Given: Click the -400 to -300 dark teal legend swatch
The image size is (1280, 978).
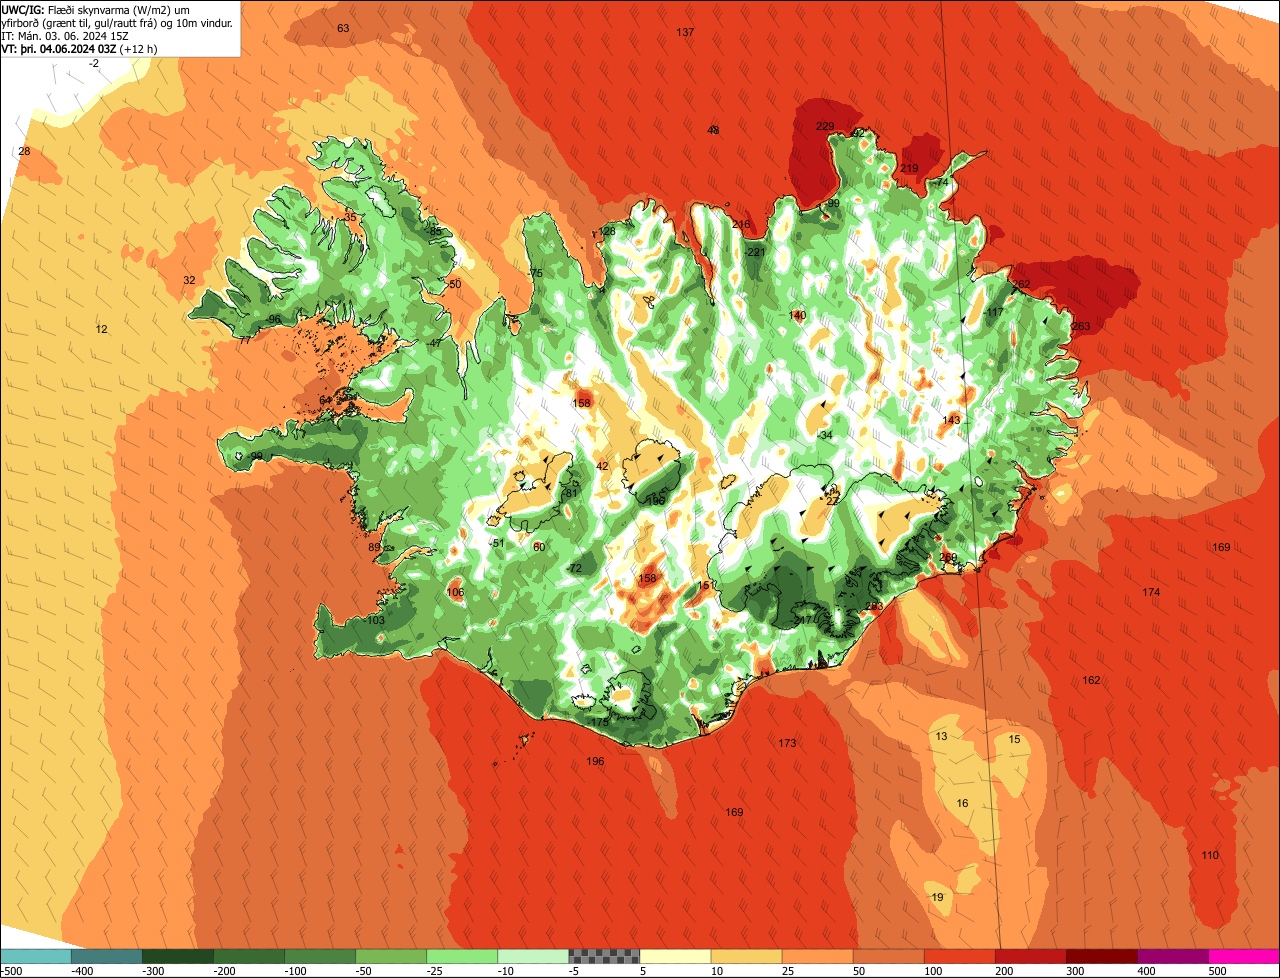Looking at the screenshot, I should tap(107, 956).
